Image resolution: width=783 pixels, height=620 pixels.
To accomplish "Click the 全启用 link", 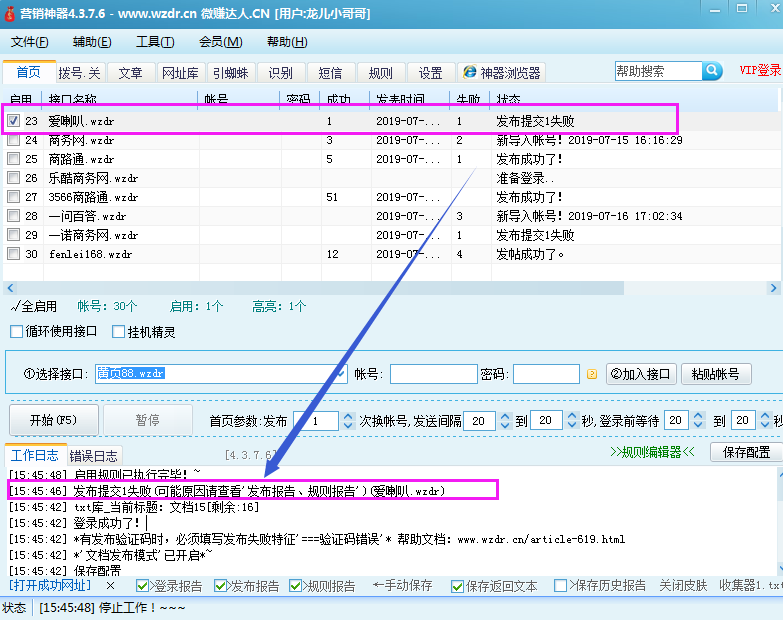I will pos(34,306).
